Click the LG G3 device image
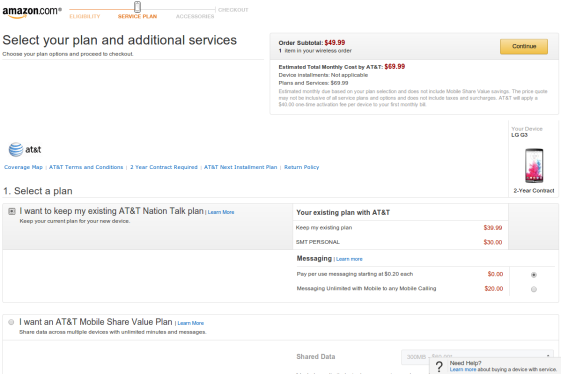Screen dimensions: 561x374 point(534,166)
